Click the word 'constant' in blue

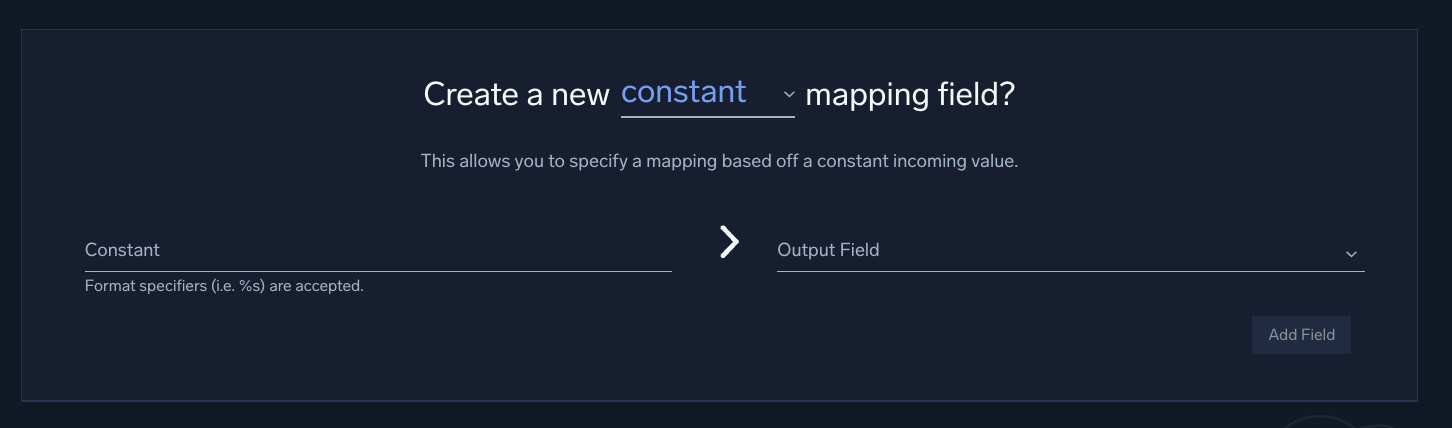(684, 92)
